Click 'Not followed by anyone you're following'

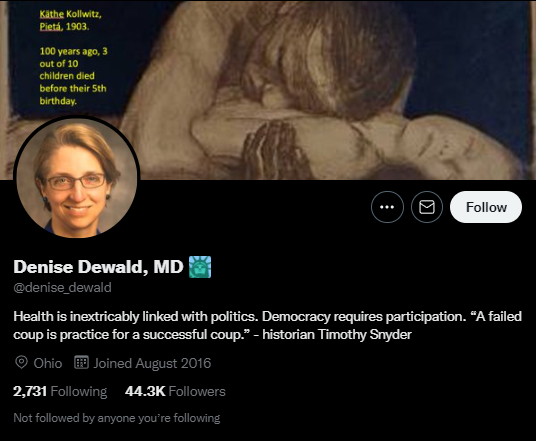[x=117, y=418]
